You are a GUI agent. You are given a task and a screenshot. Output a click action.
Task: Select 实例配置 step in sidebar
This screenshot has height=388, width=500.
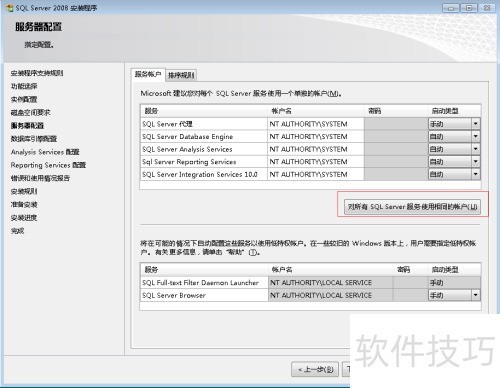(x=24, y=99)
